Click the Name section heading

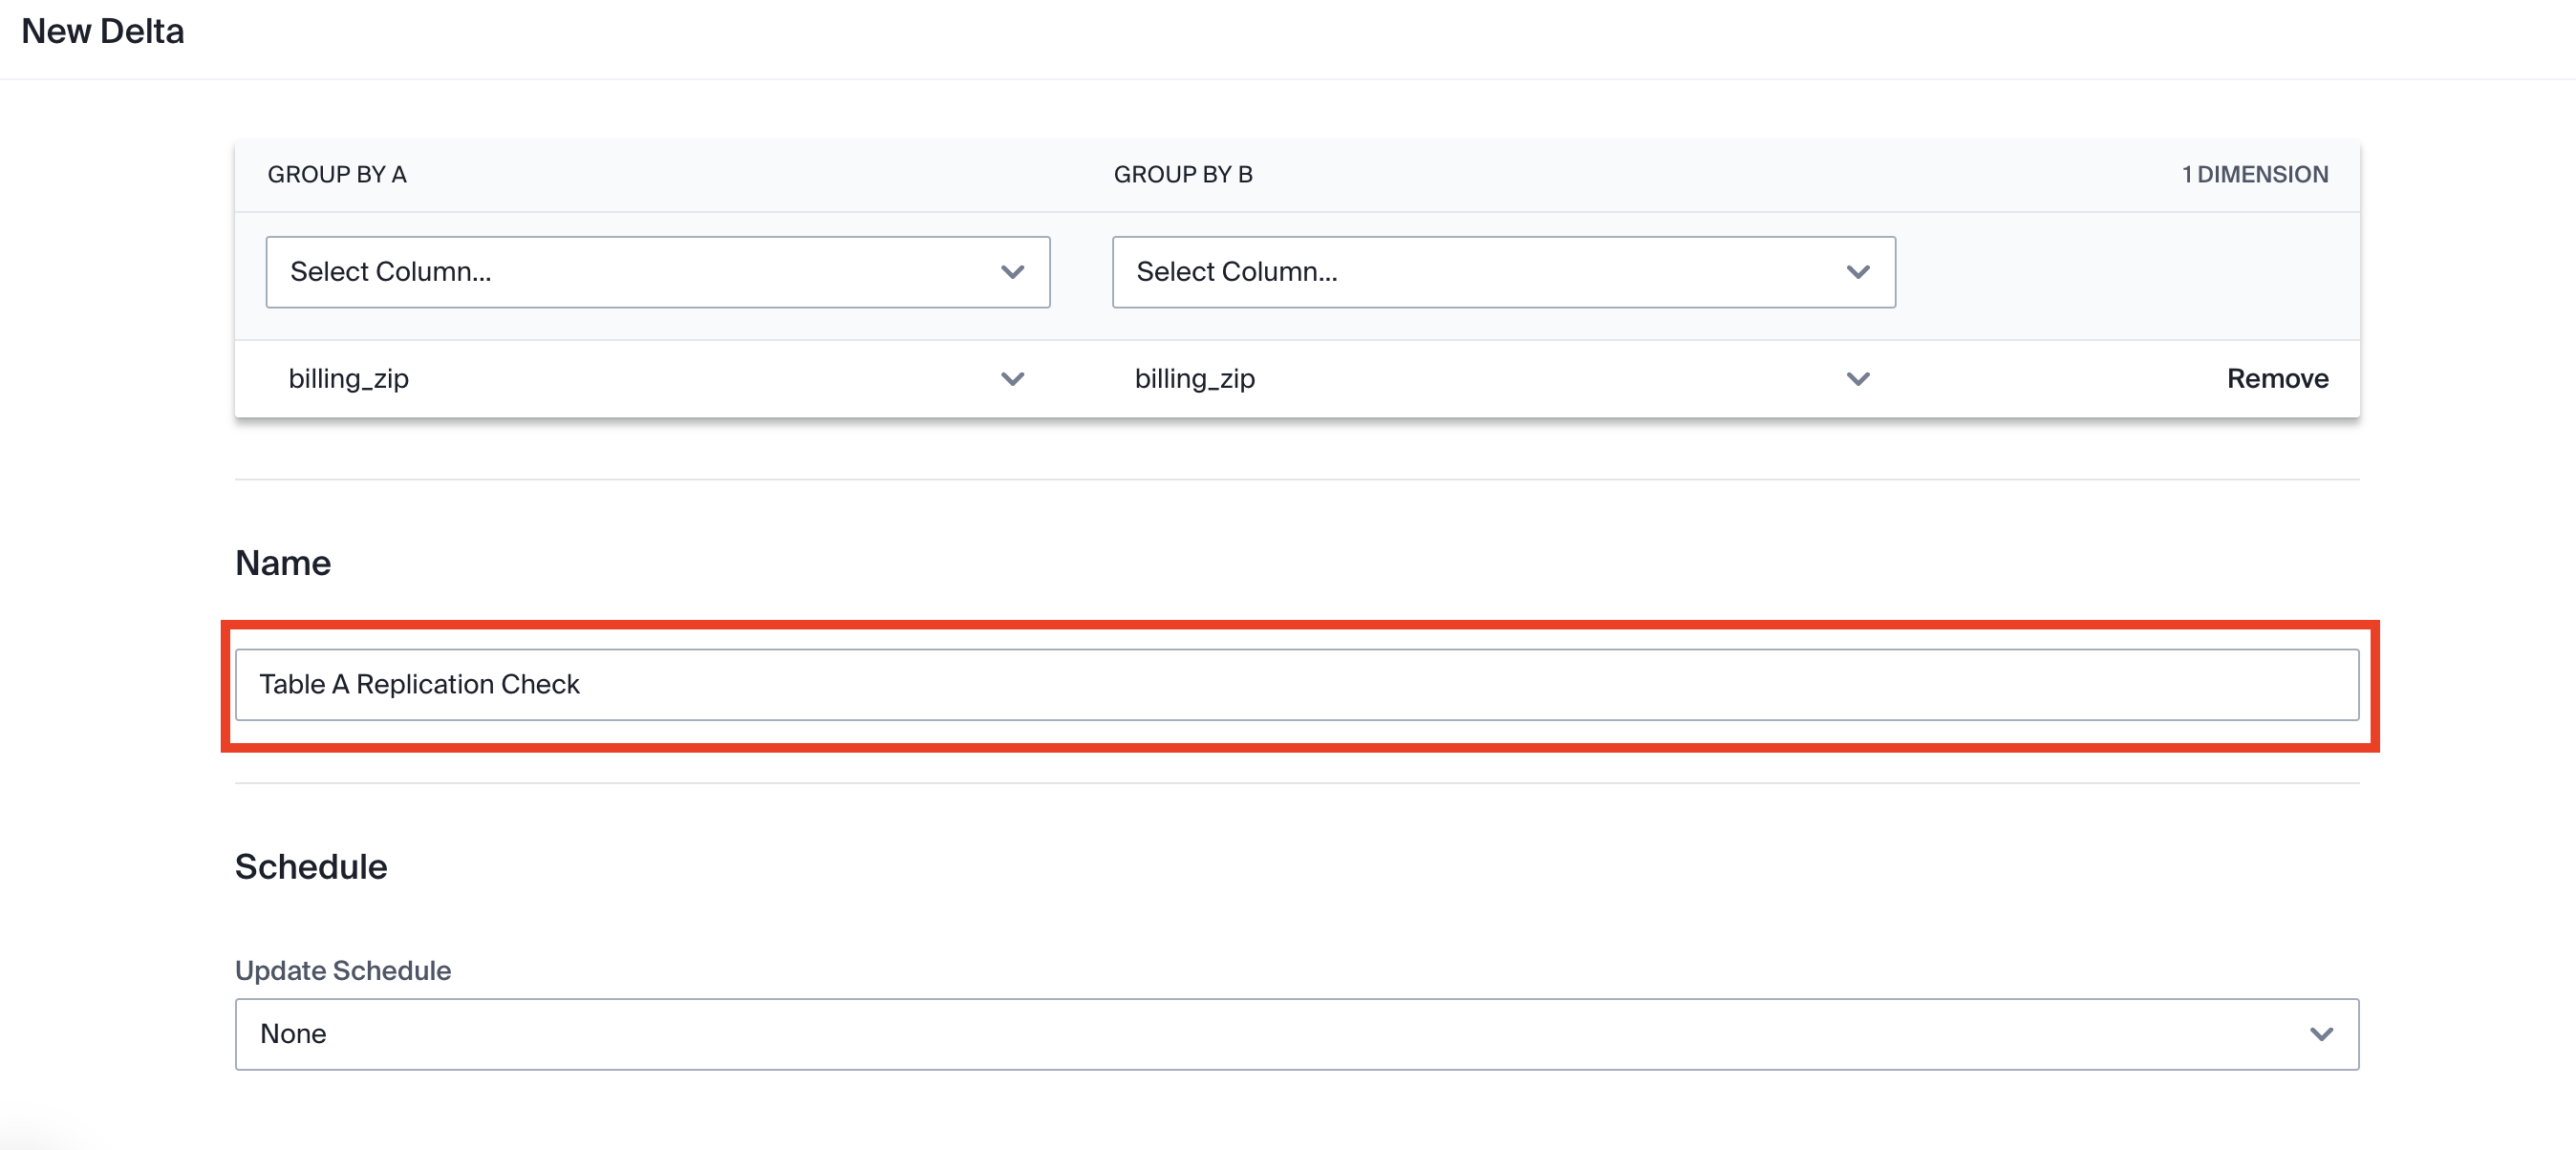[x=283, y=564]
